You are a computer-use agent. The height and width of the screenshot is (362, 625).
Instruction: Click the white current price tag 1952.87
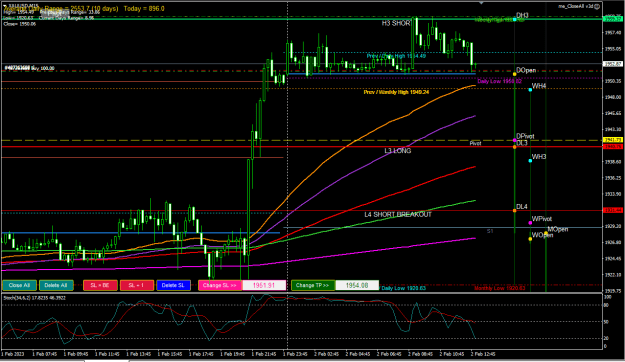[x=613, y=64]
